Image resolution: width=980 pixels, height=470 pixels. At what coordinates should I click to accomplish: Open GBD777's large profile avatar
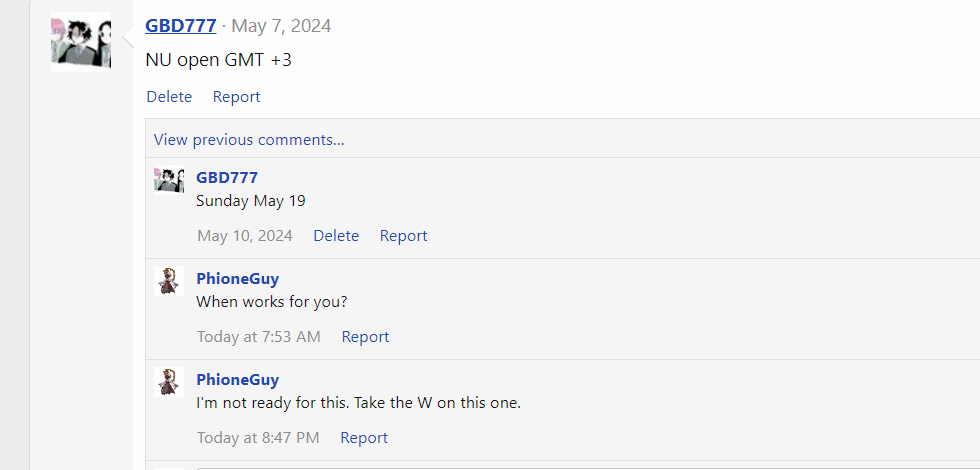pyautogui.click(x=81, y=42)
